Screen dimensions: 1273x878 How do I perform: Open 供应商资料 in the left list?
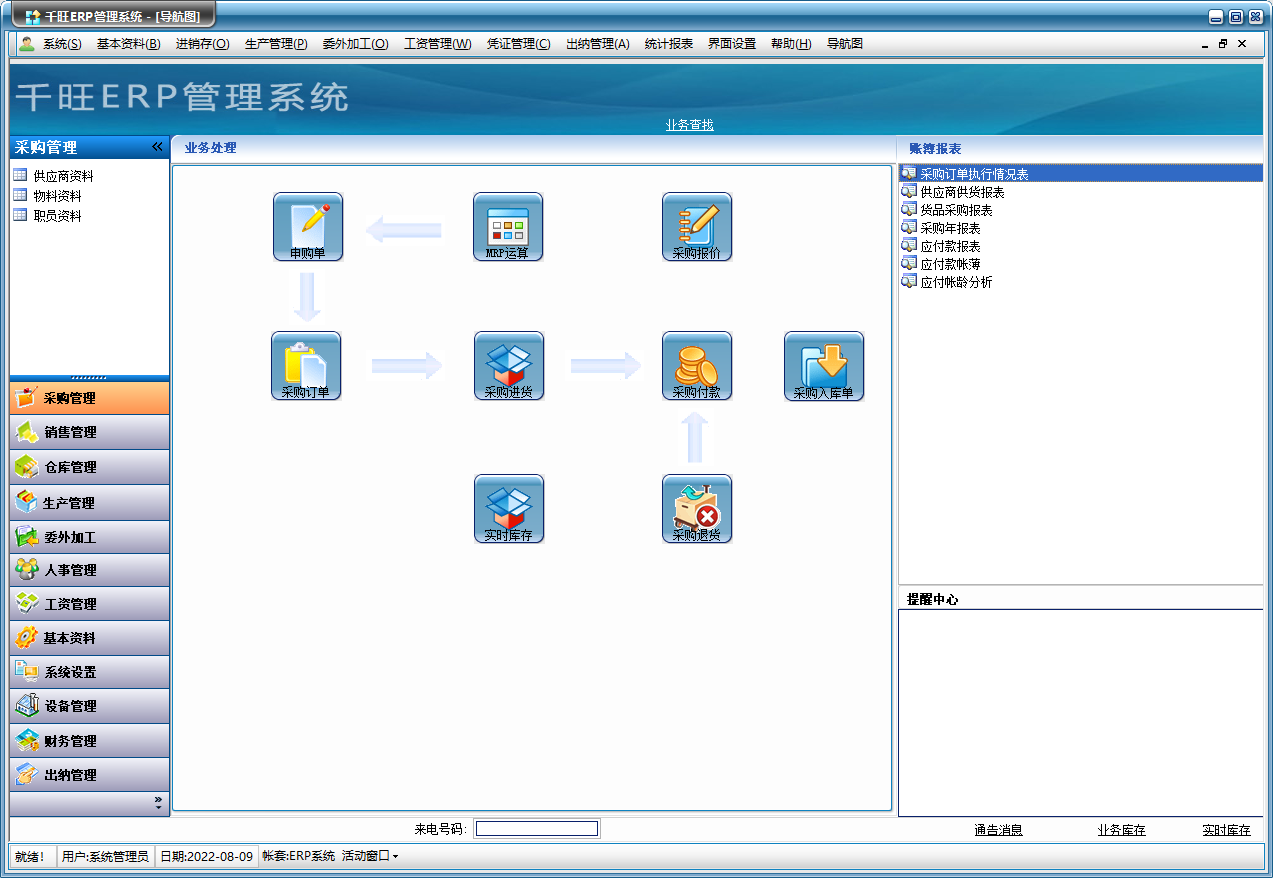[64, 176]
